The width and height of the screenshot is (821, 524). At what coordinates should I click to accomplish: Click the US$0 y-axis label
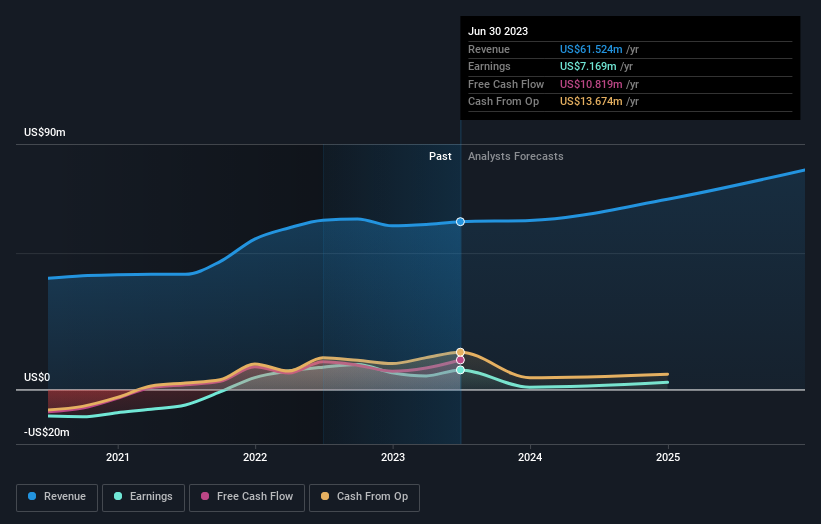point(37,377)
